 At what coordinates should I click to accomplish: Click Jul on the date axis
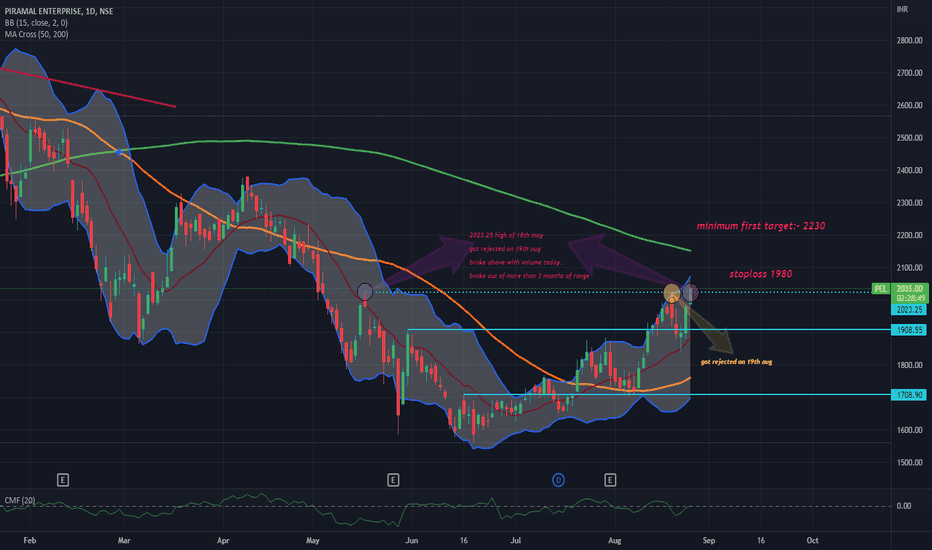pos(515,540)
